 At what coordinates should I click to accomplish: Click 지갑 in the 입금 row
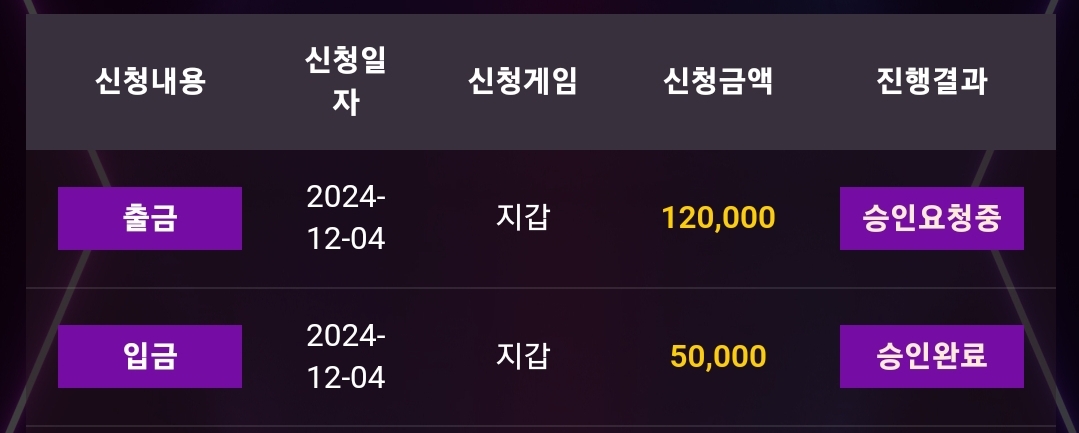(522, 356)
